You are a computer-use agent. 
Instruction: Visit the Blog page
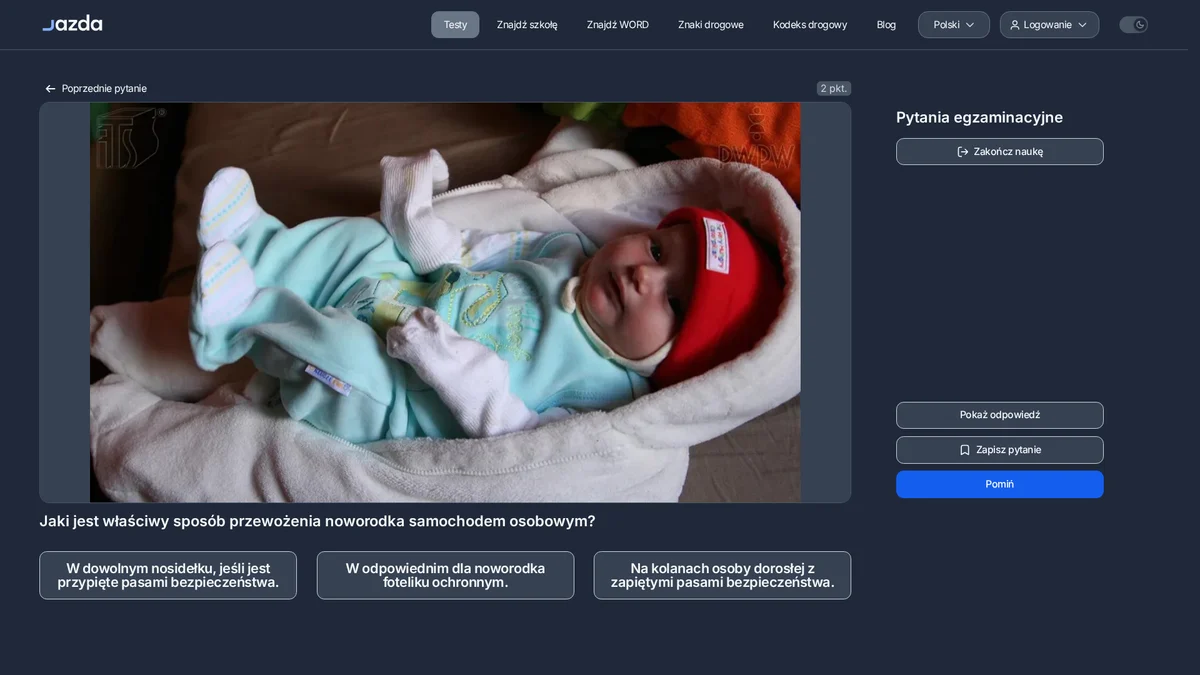pyautogui.click(x=886, y=25)
